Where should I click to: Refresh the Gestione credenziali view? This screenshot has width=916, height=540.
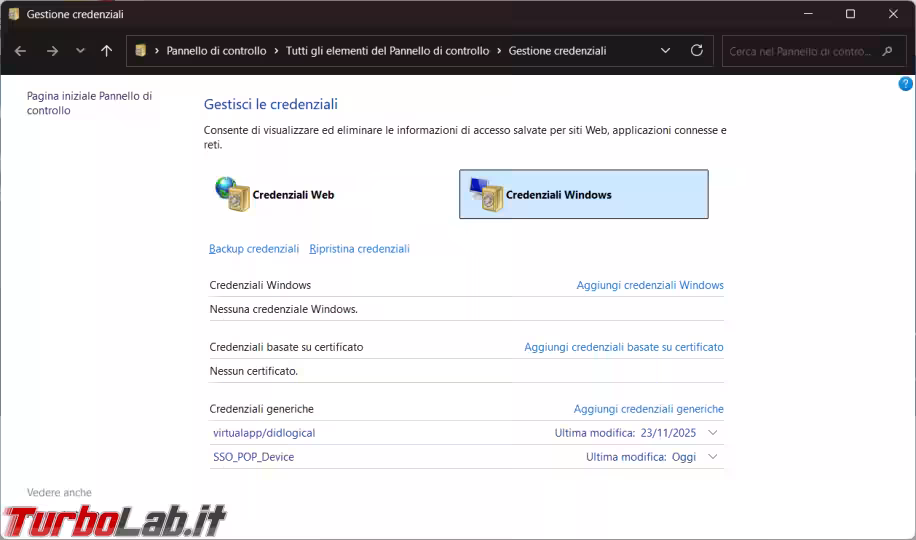(696, 51)
